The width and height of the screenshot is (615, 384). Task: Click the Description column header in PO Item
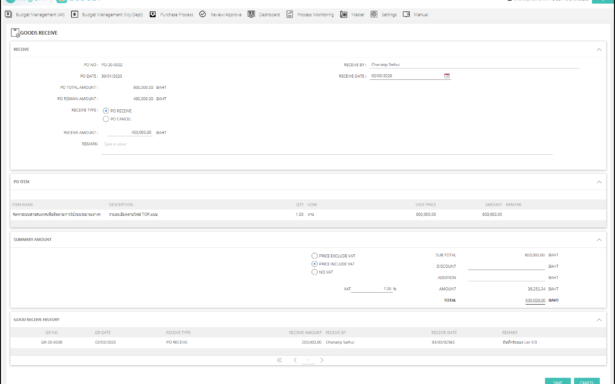click(121, 205)
